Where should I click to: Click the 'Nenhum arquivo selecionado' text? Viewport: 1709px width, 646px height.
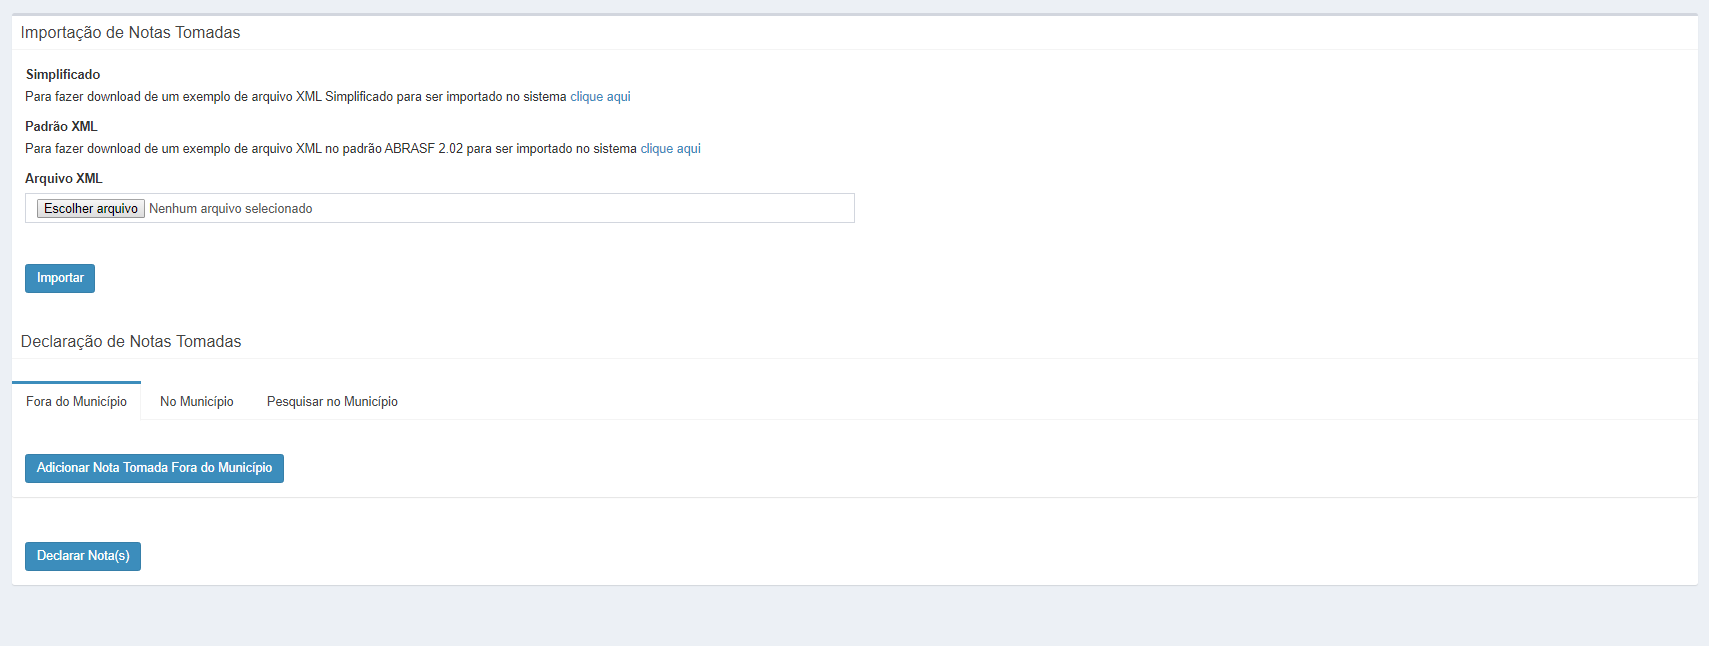(x=231, y=209)
